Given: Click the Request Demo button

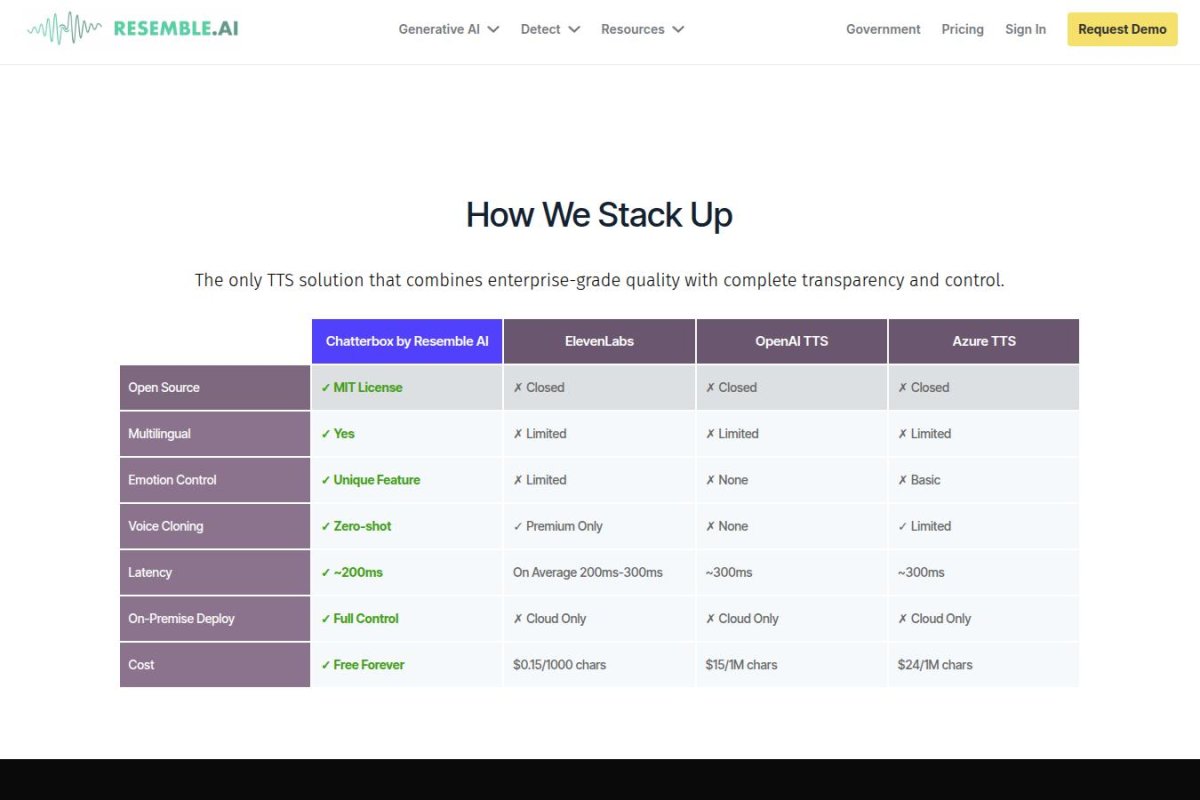Looking at the screenshot, I should tap(1122, 29).
